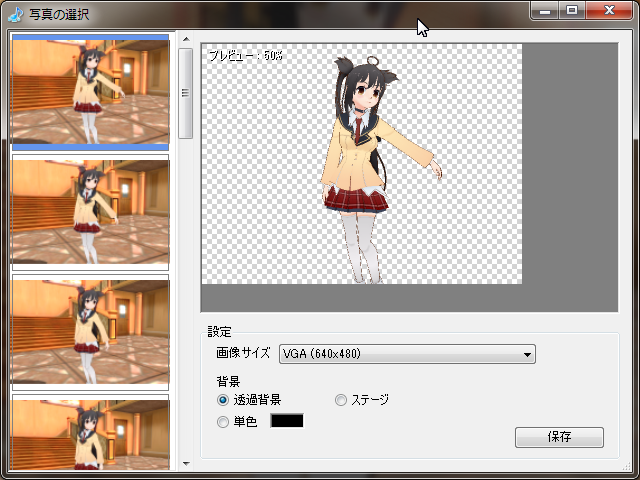Select the fourth partially visible photo thumbnail
Viewport: 640px width, 480px height.
click(90, 432)
